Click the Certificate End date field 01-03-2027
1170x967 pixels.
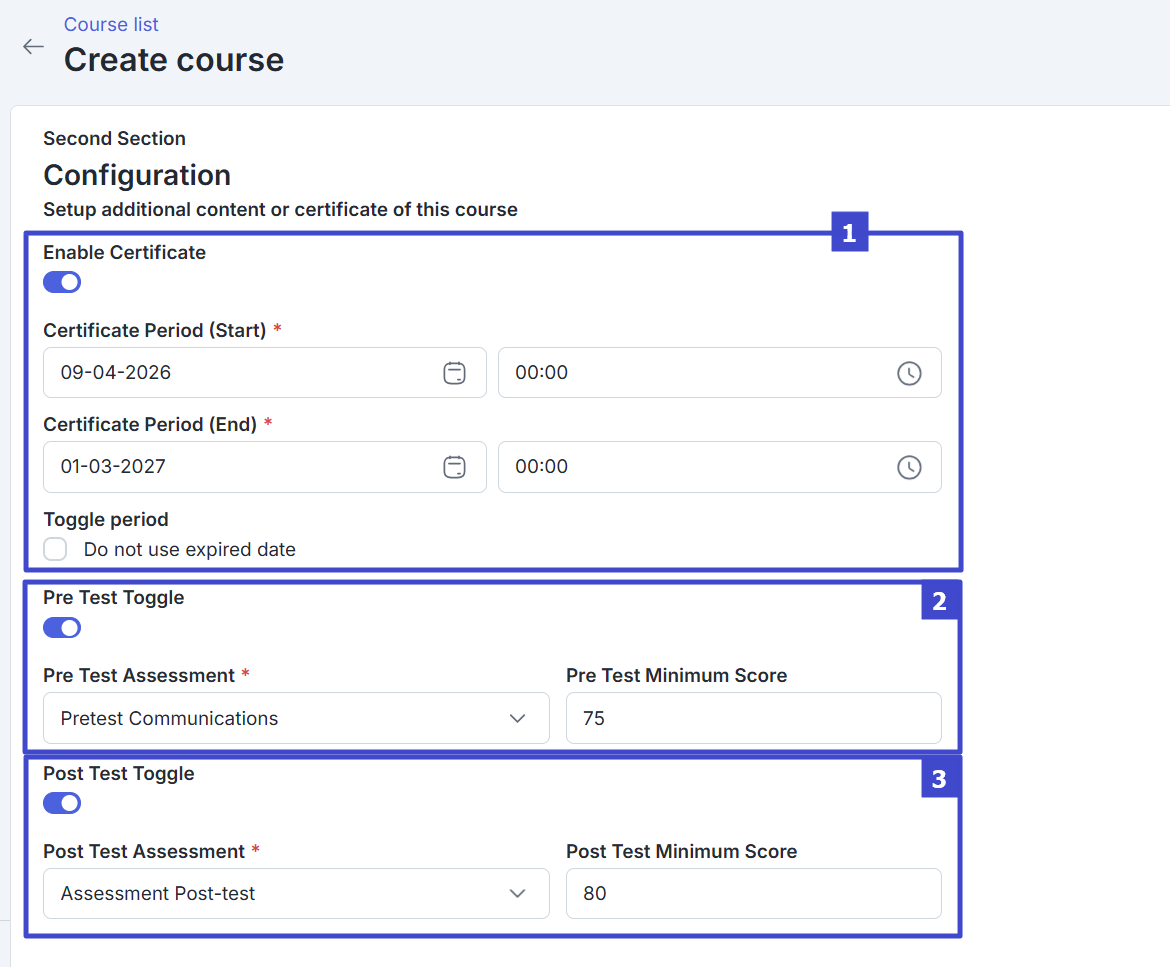240,467
